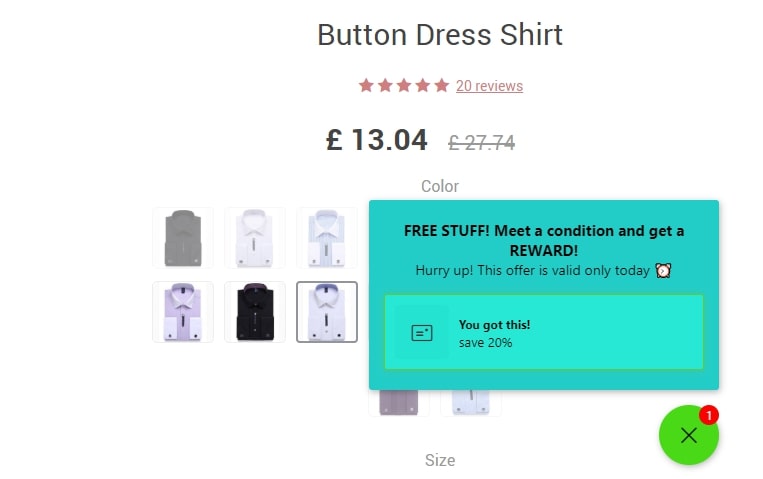This screenshot has height=479, width=763.
Task: Click the five-star rating icons
Action: (404, 86)
